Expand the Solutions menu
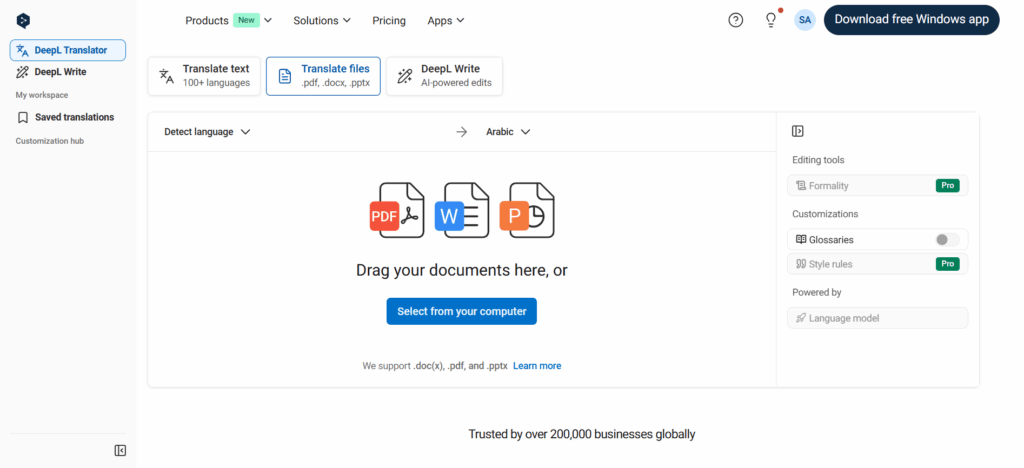The width and height of the screenshot is (1024, 468). coord(322,20)
